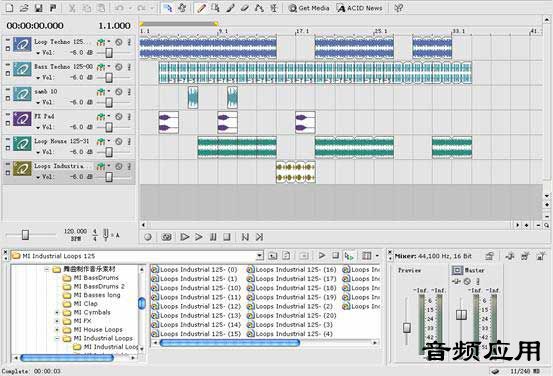Minimize the Loop Techno track height
This screenshot has height=376, width=553.
(x=8, y=40)
